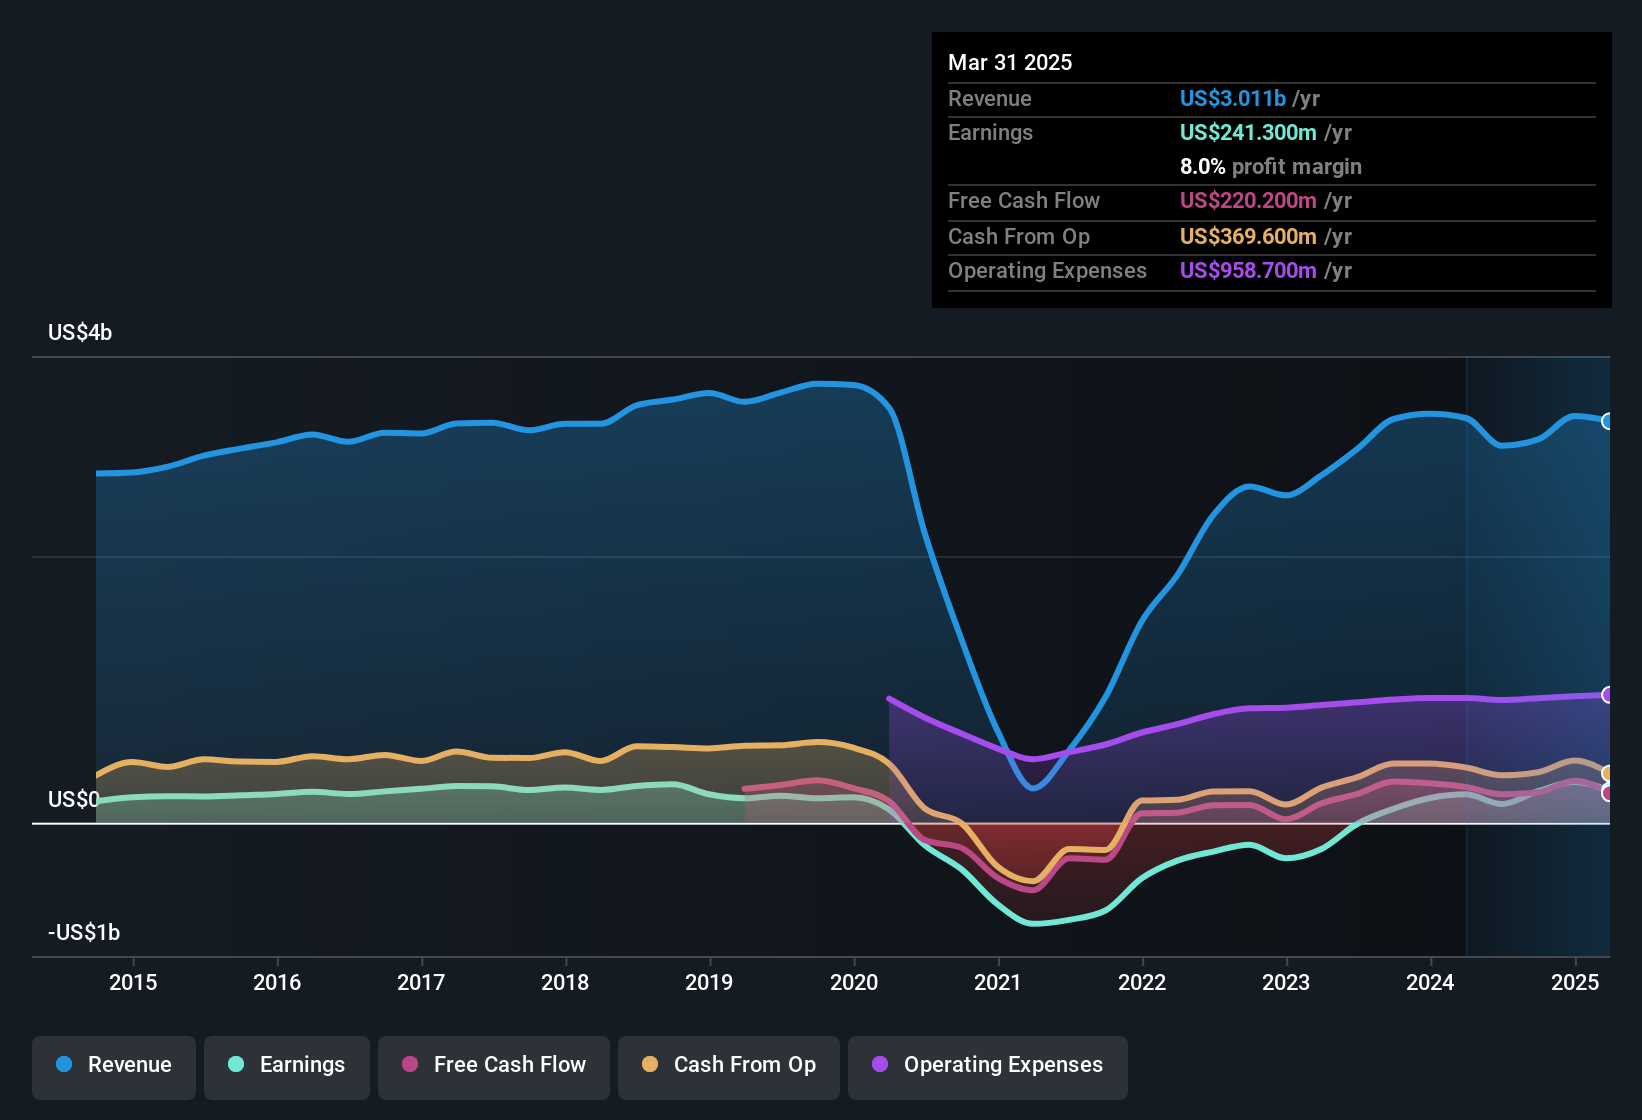Select the 2025 axis label
Viewport: 1642px width, 1120px height.
1577,983
